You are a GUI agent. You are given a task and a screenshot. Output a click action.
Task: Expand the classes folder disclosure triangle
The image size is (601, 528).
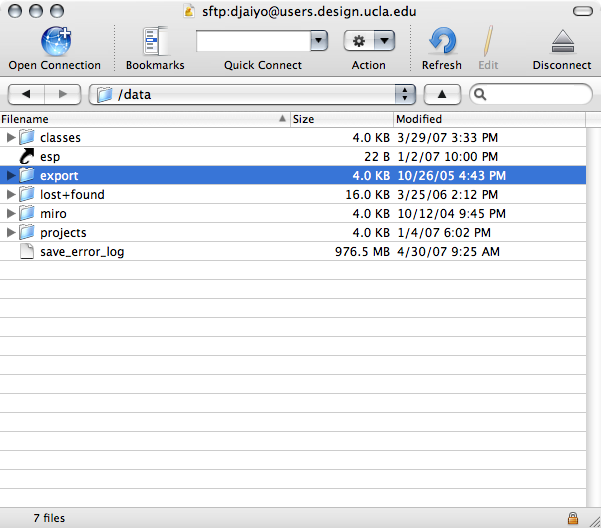point(11,137)
